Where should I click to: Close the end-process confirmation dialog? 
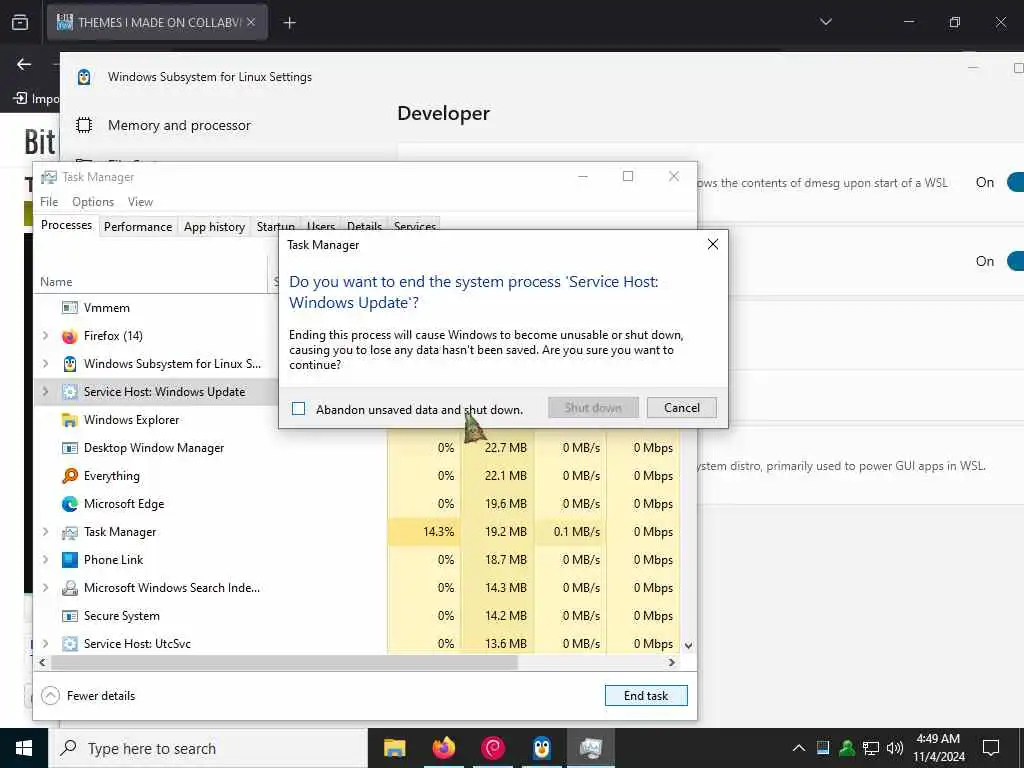click(x=712, y=244)
